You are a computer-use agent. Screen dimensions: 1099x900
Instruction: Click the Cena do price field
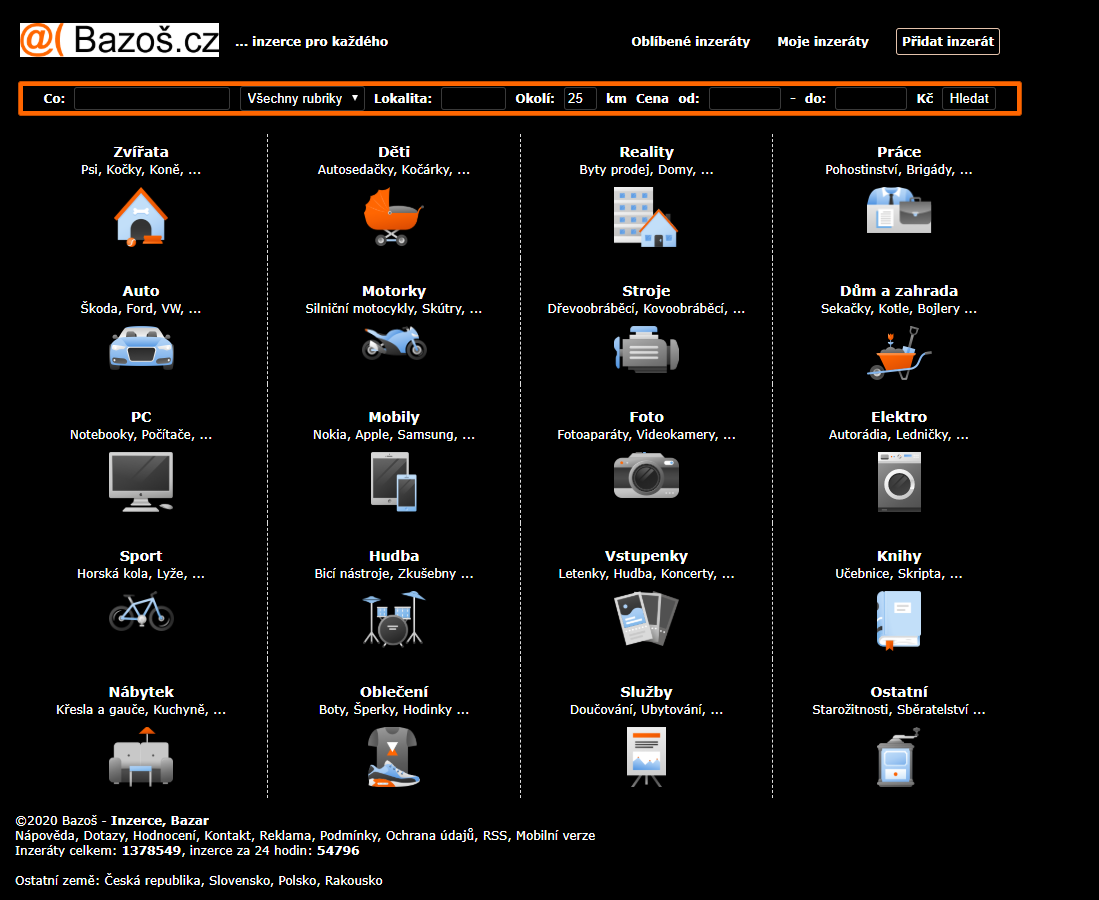[871, 98]
